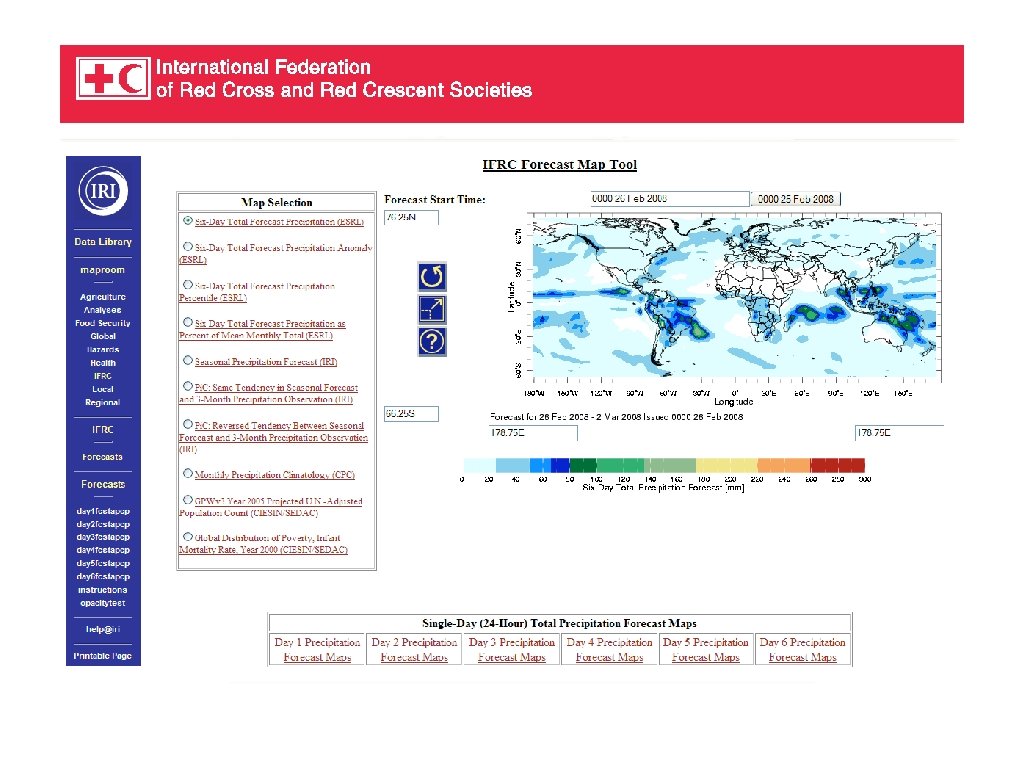The width and height of the screenshot is (1024, 768).
Task: Click the world precipitation forecast map
Action: [x=735, y=297]
